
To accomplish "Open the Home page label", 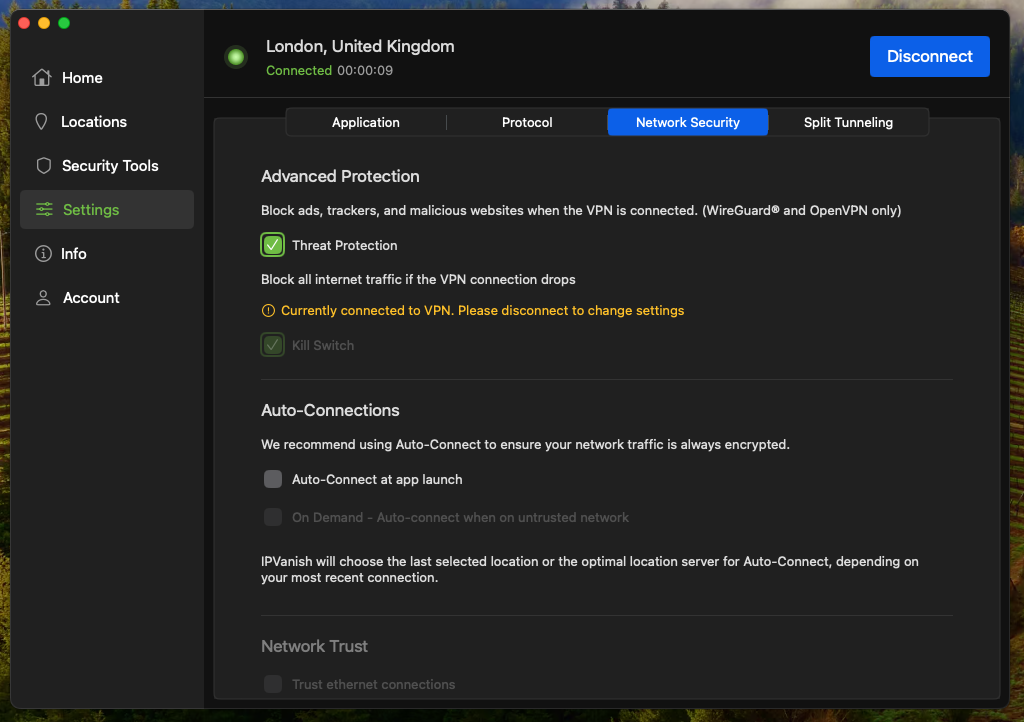I will coord(82,78).
